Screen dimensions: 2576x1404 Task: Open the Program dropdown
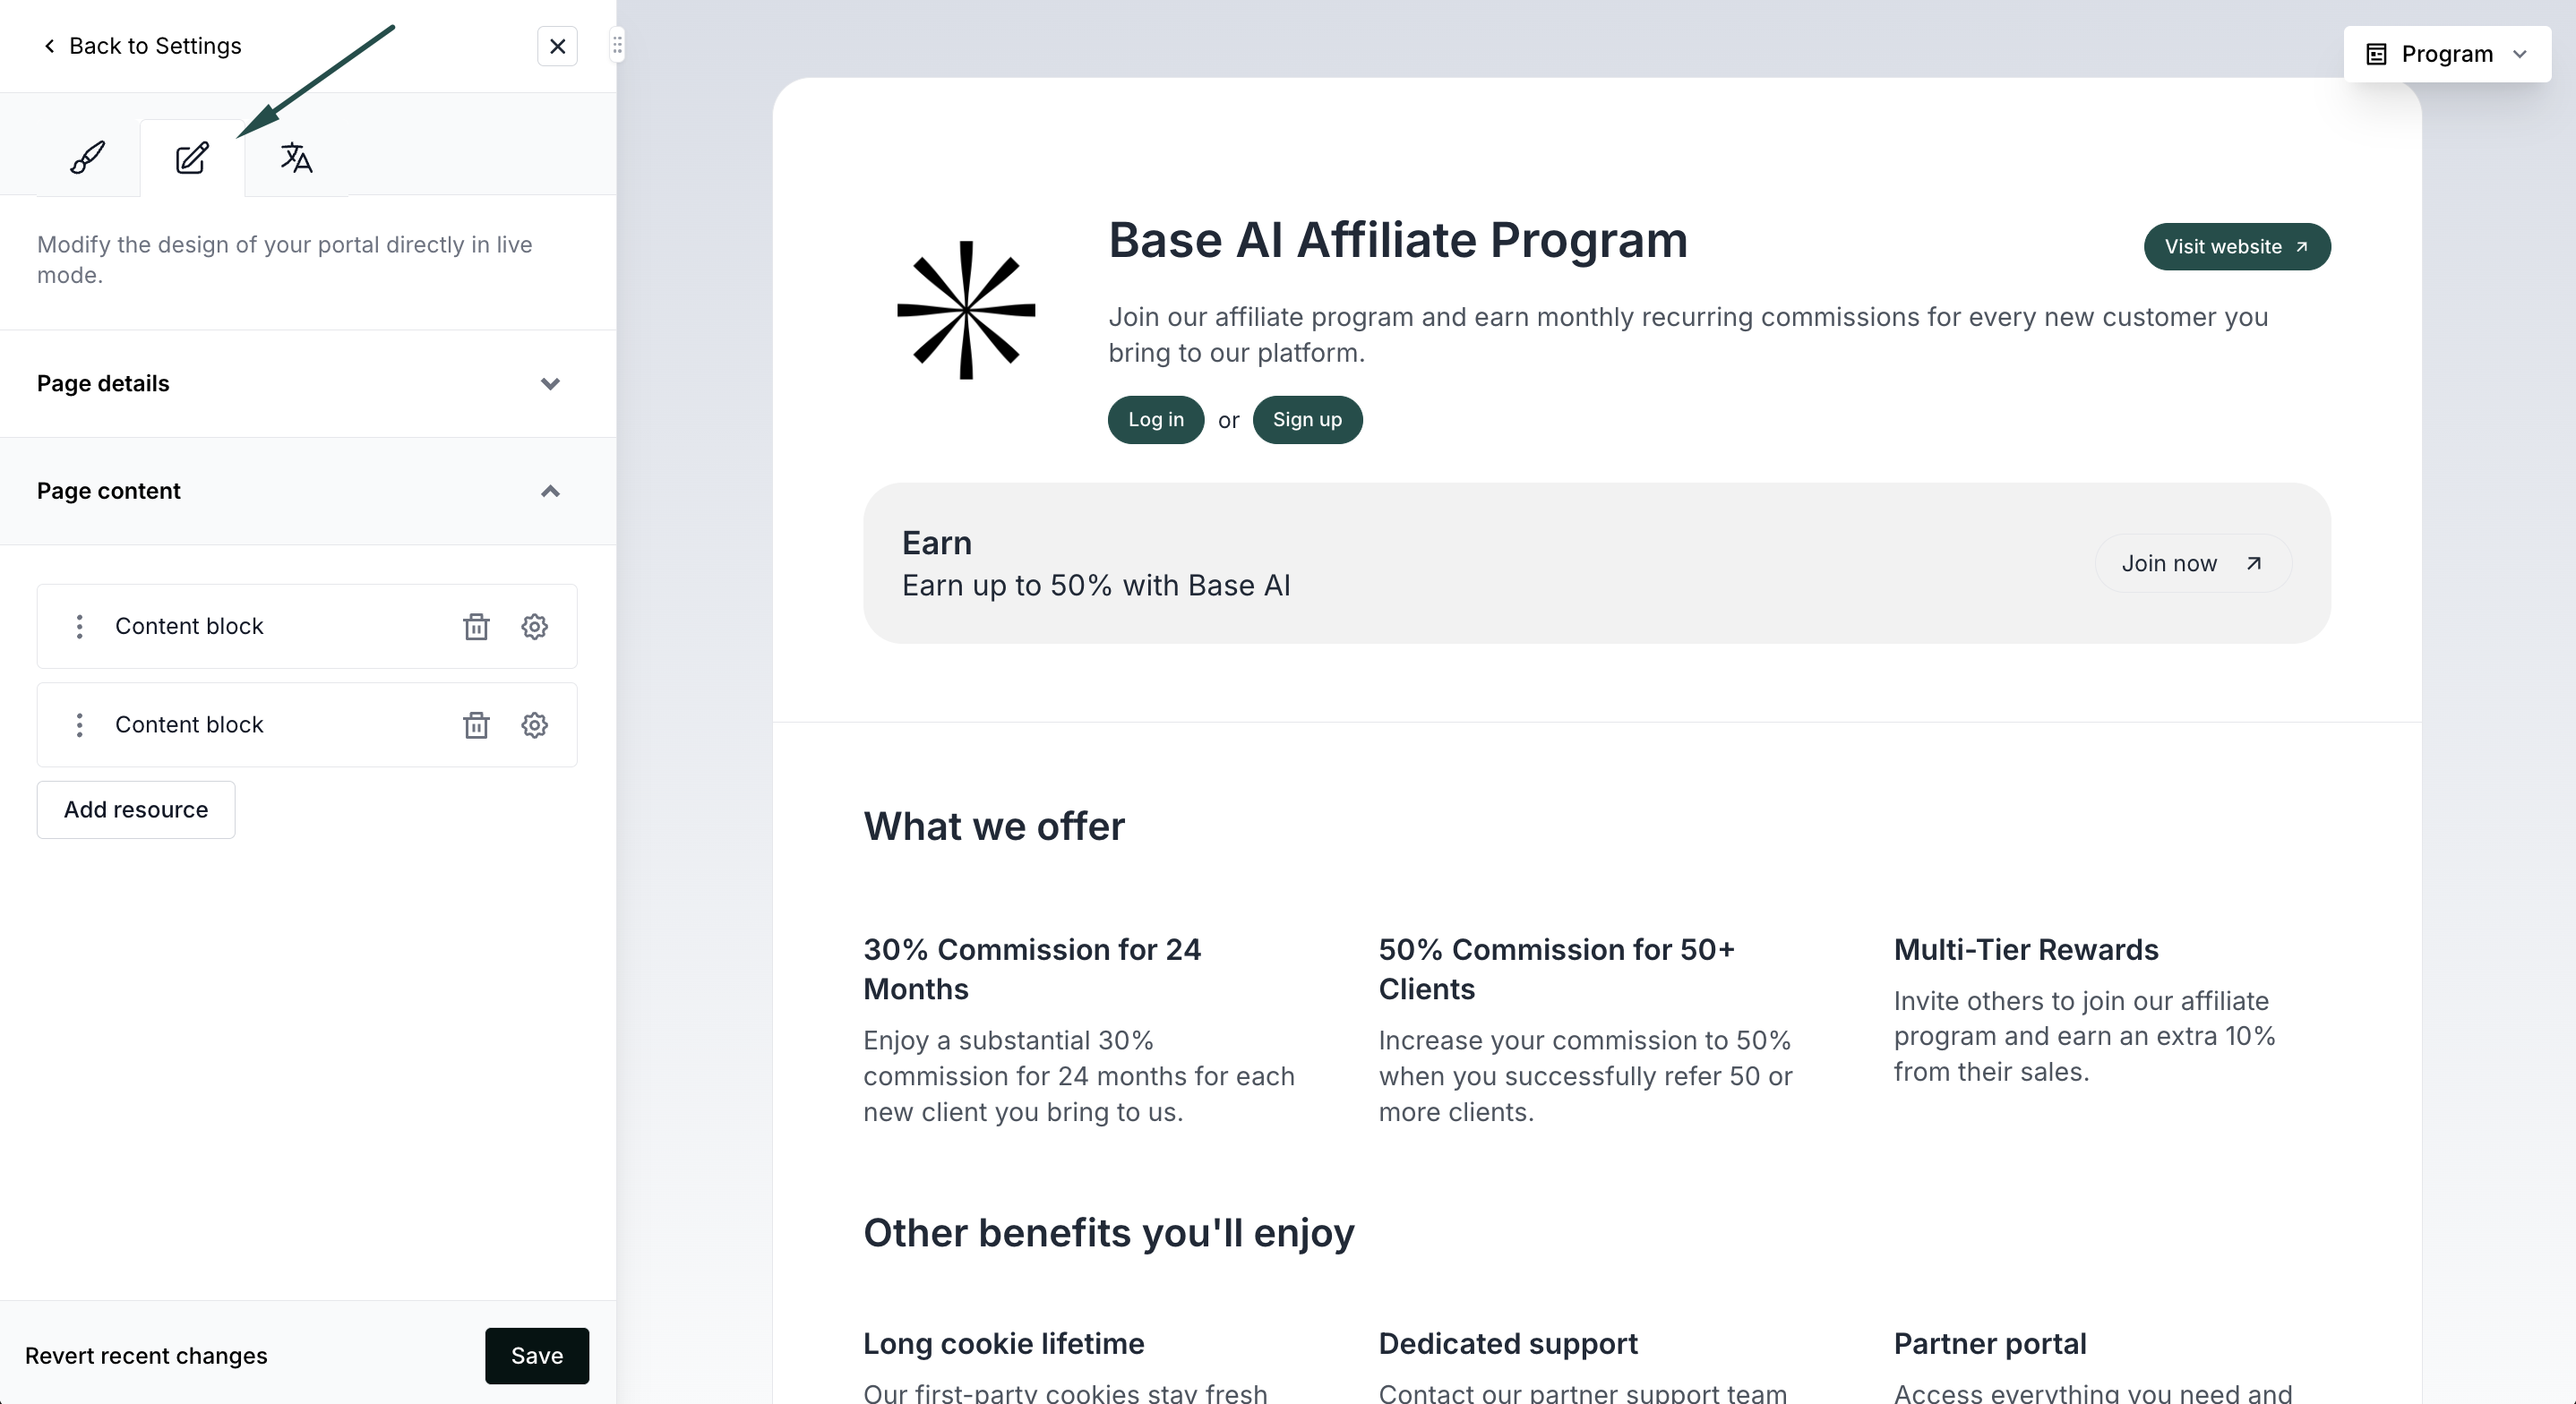coord(2446,54)
